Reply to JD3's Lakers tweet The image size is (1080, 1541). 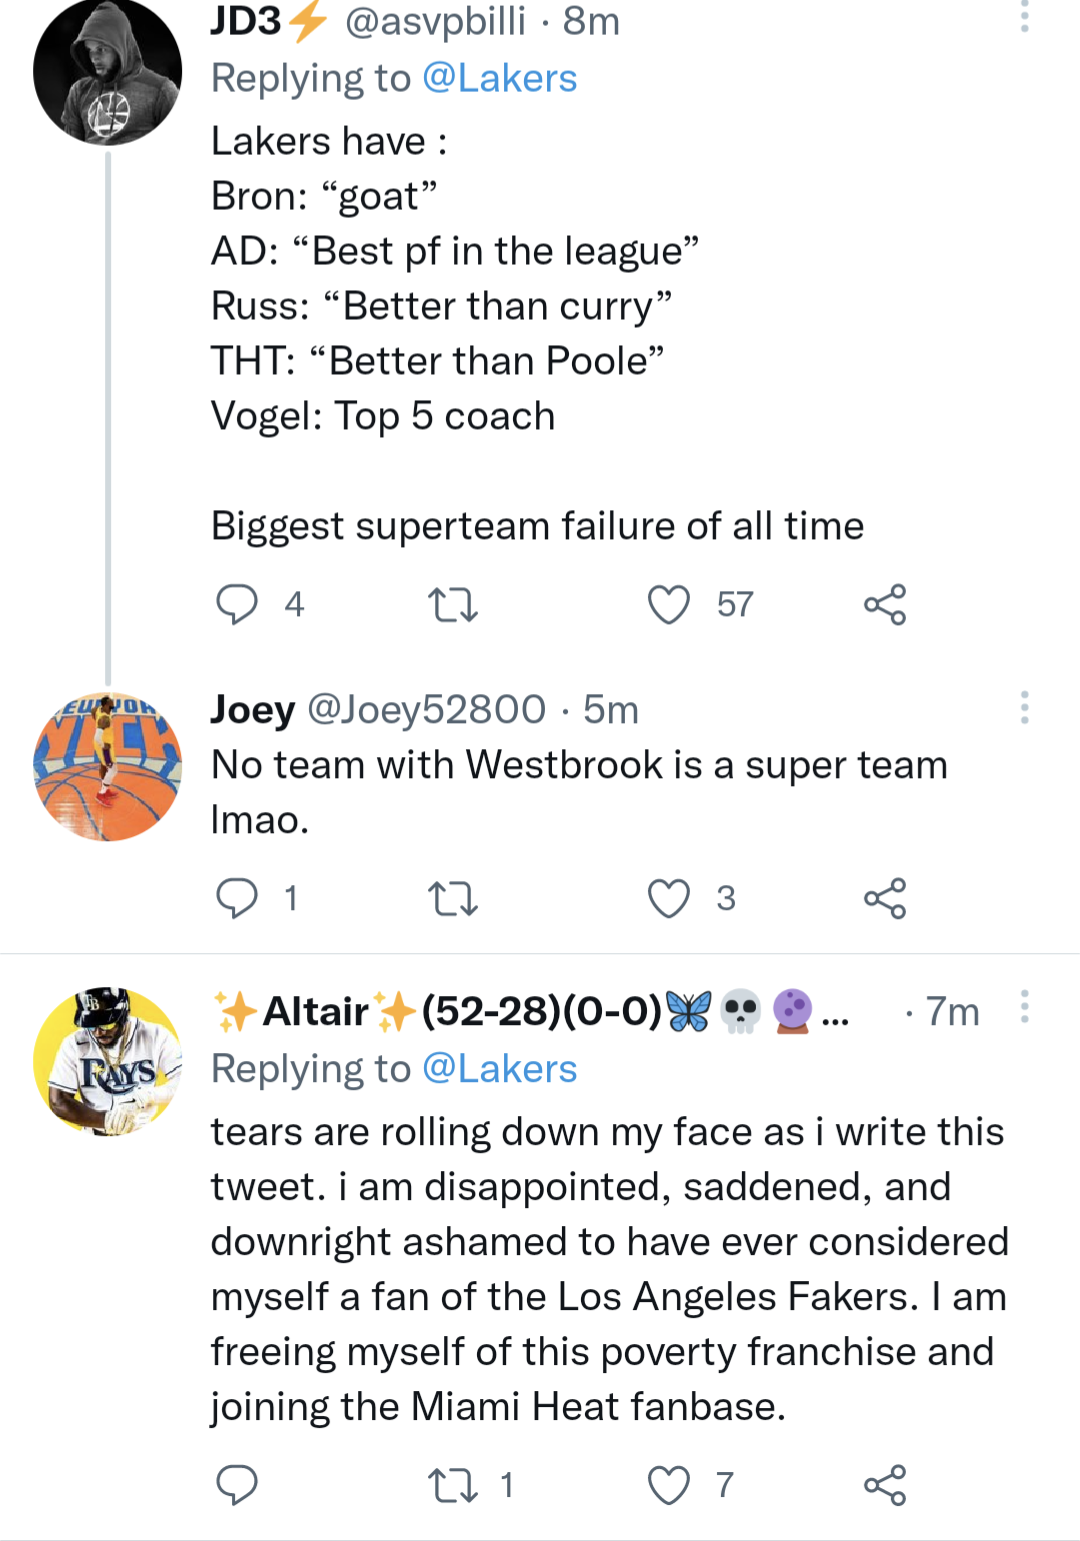237,604
